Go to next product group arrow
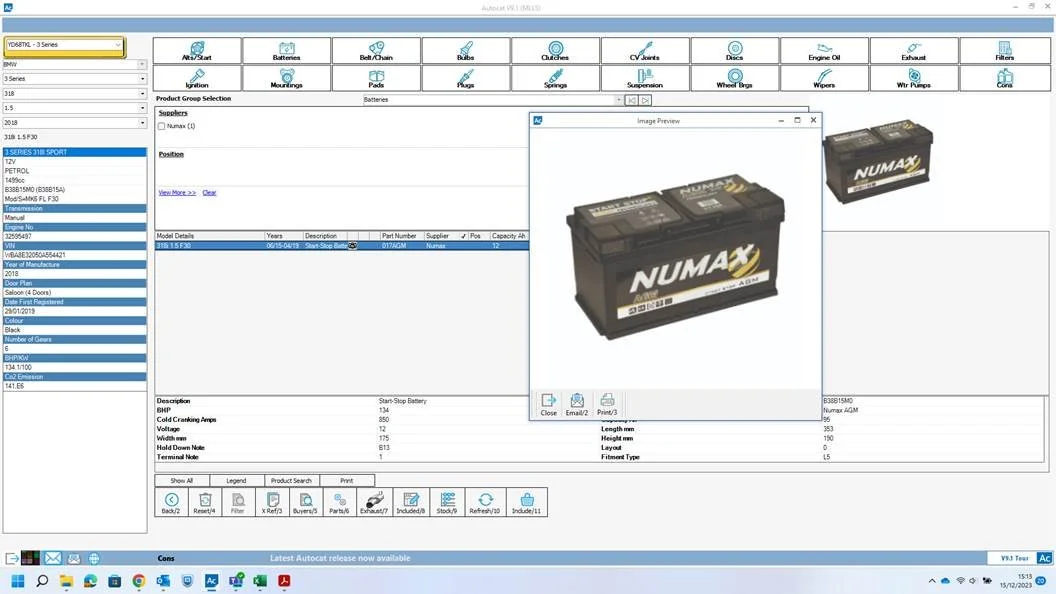 pyautogui.click(x=645, y=100)
